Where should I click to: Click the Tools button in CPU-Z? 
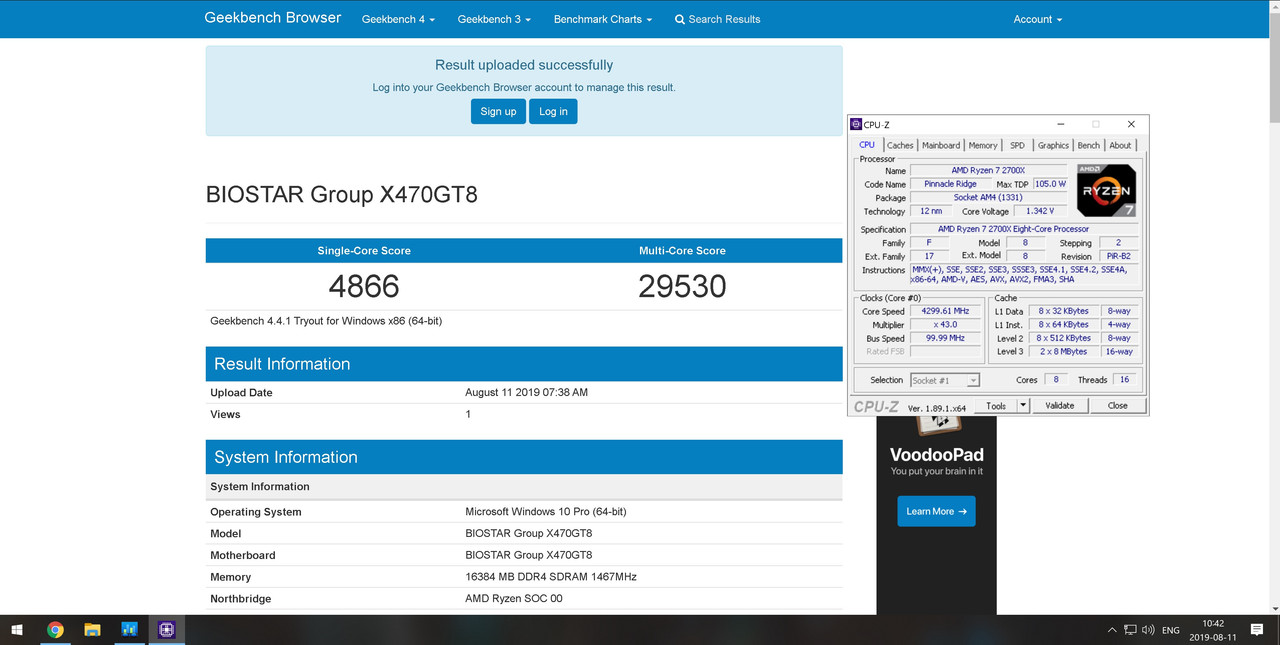(996, 405)
